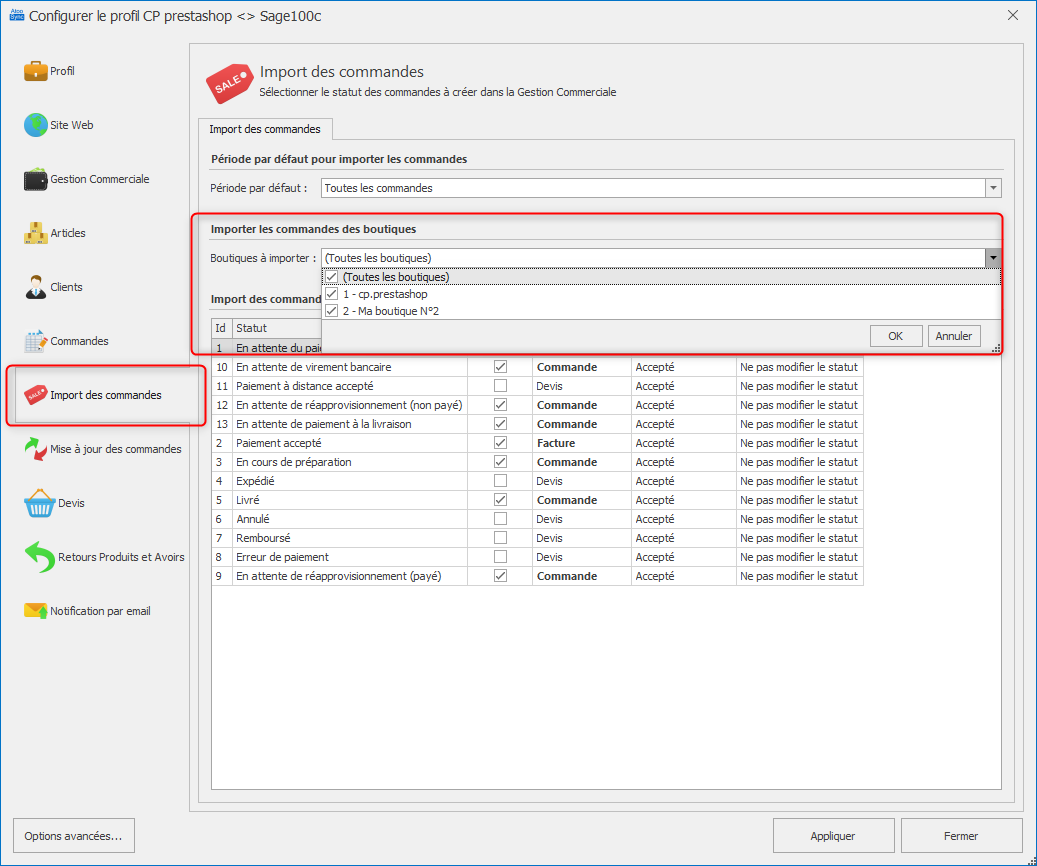Open Gestion Commerciale wallet icon
Viewport: 1037px width, 866px height.
coord(35,179)
